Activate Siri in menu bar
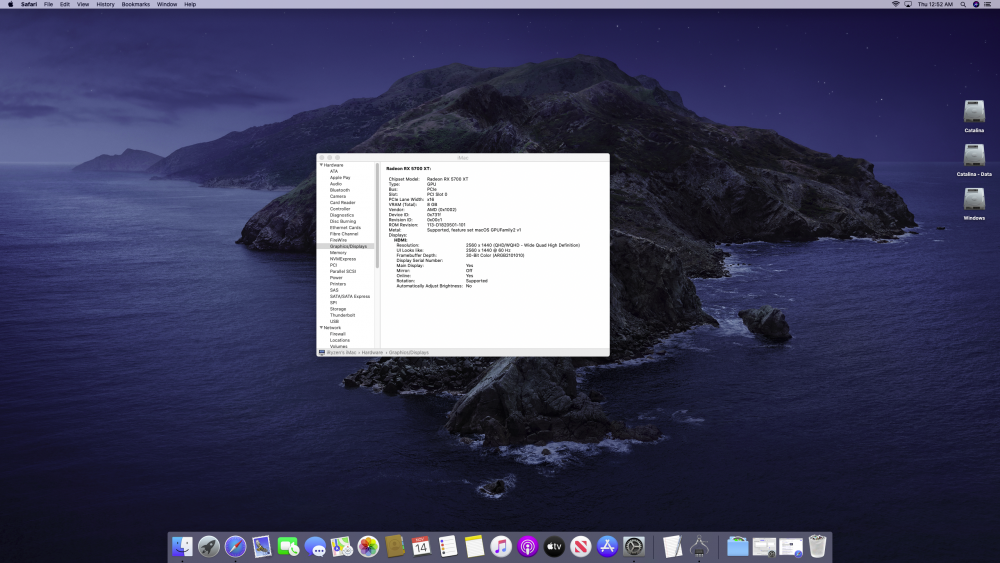The height and width of the screenshot is (563, 1000). 976,4
